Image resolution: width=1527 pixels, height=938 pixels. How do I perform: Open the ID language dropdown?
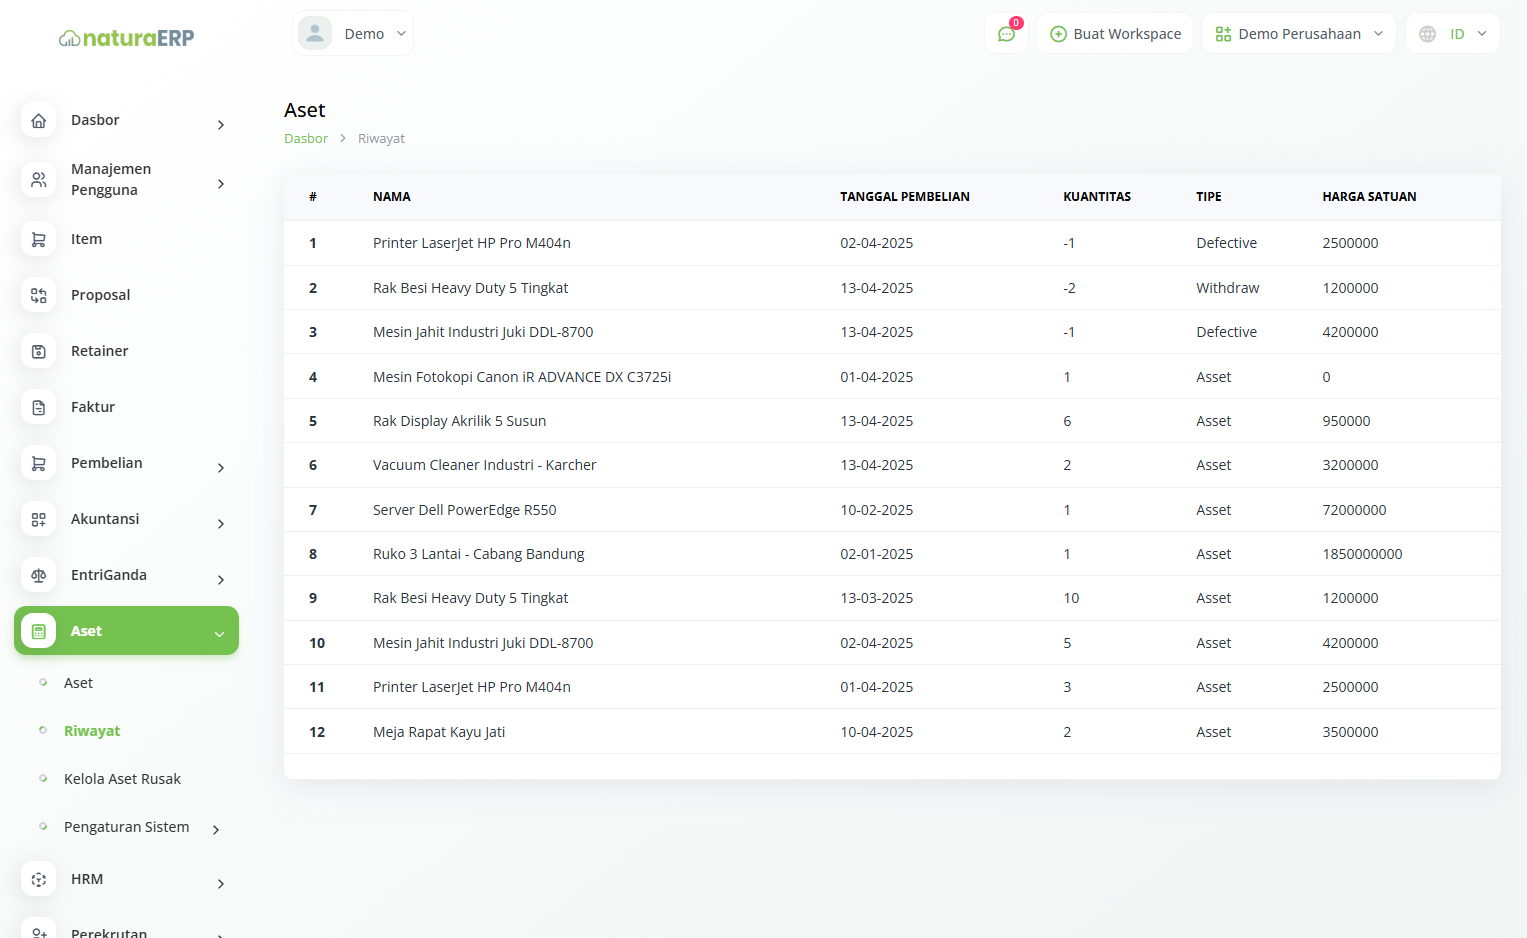[1453, 34]
